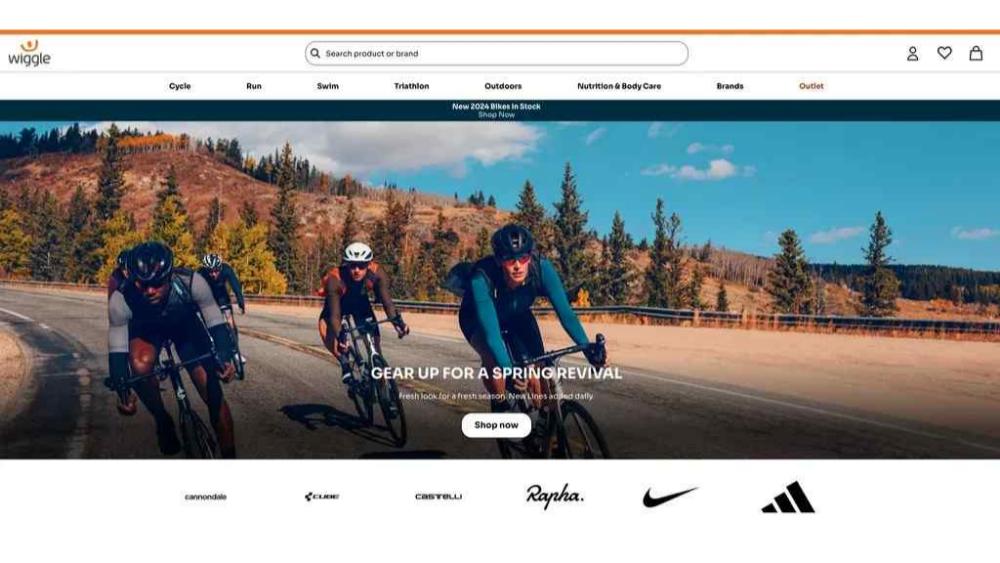Select the Rapha brand logo
The image size is (1000, 563).
coord(554,496)
